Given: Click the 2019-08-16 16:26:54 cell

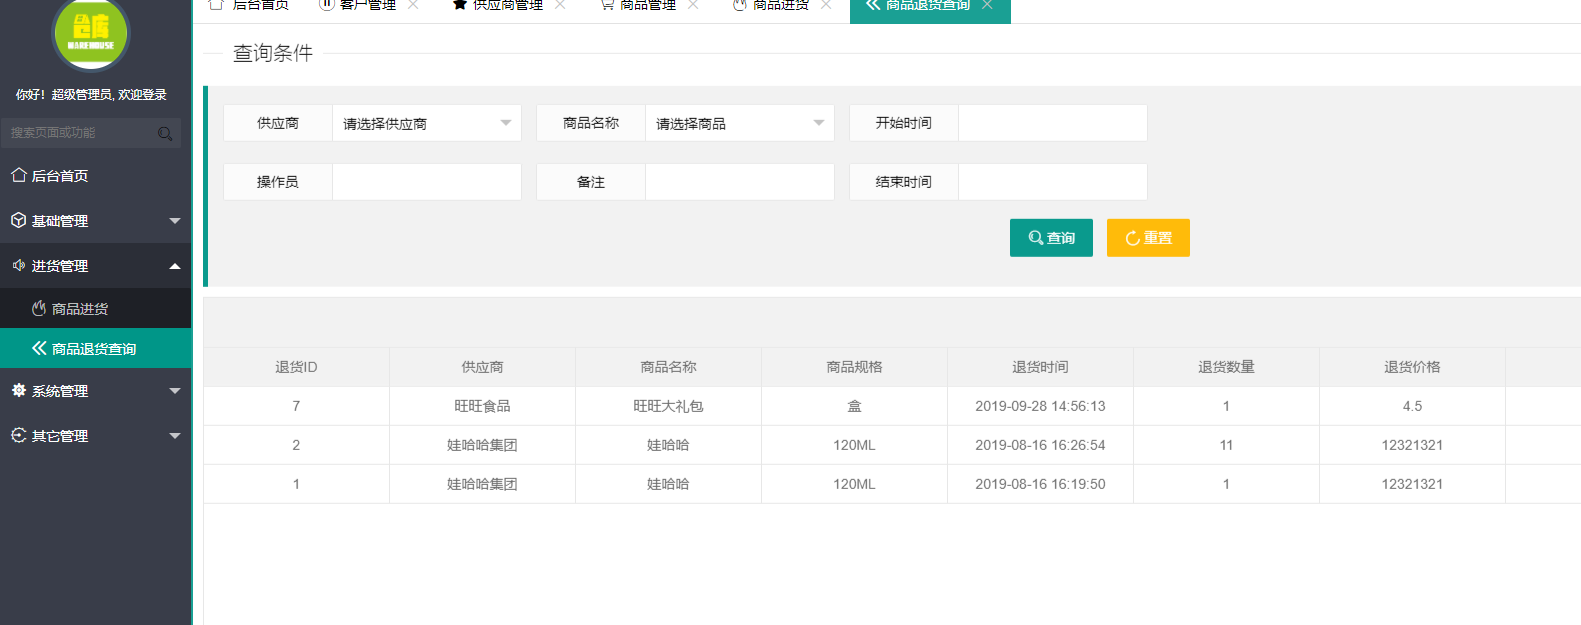Looking at the screenshot, I should [x=1040, y=445].
